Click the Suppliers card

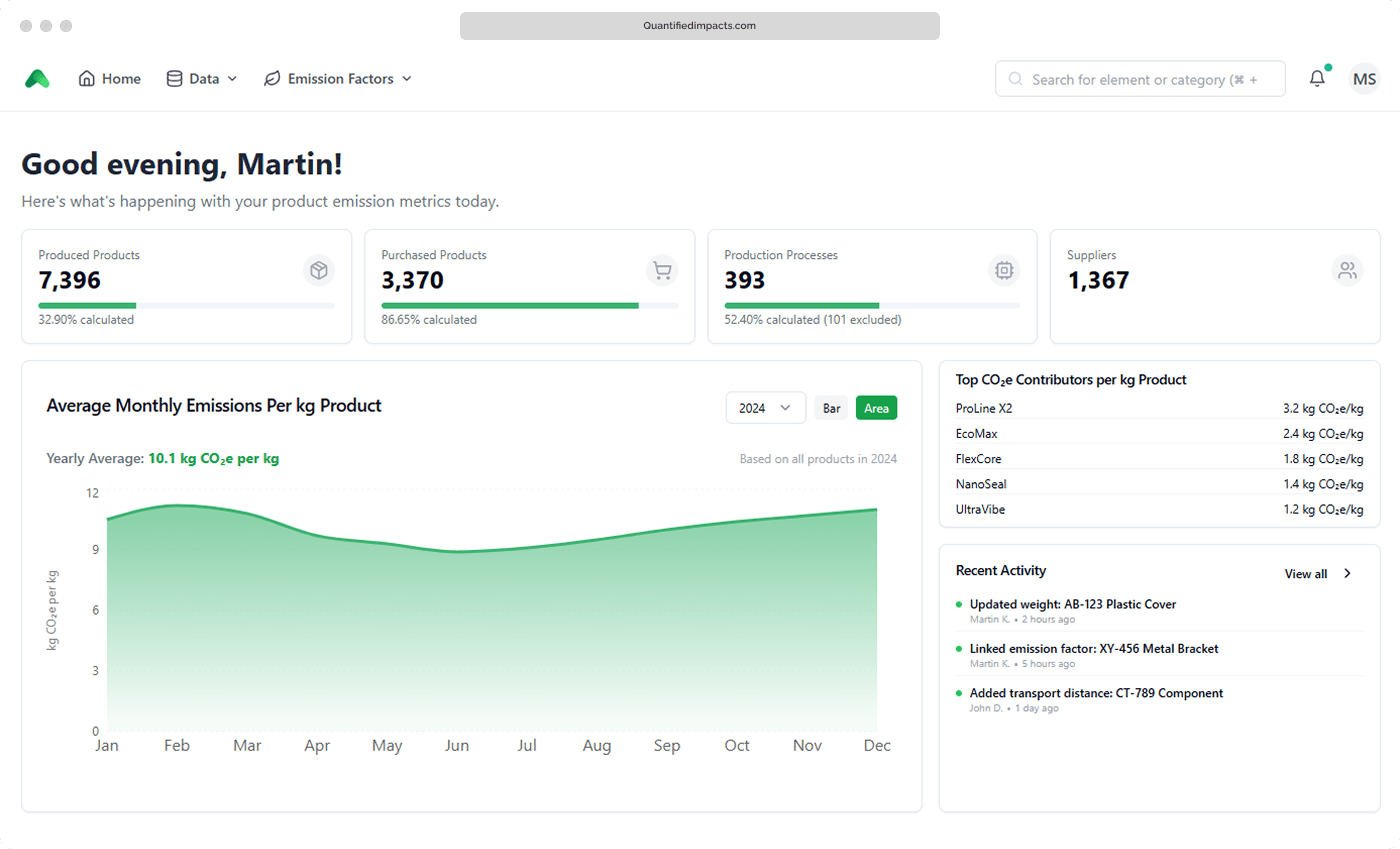[x=1215, y=287]
